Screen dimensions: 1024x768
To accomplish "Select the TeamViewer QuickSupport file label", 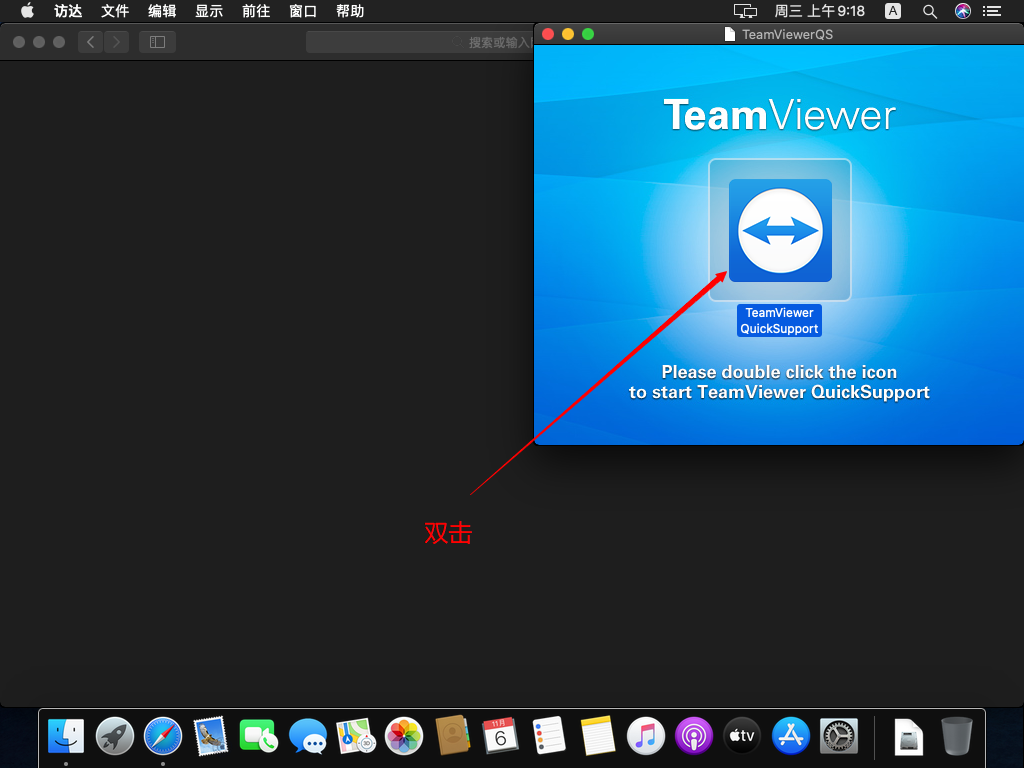I will pos(779,320).
